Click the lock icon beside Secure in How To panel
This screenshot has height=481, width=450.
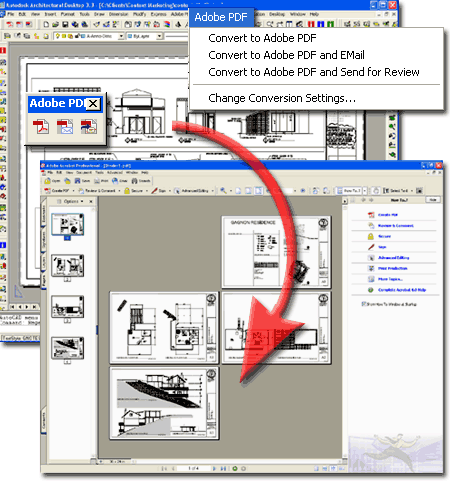[x=371, y=236]
